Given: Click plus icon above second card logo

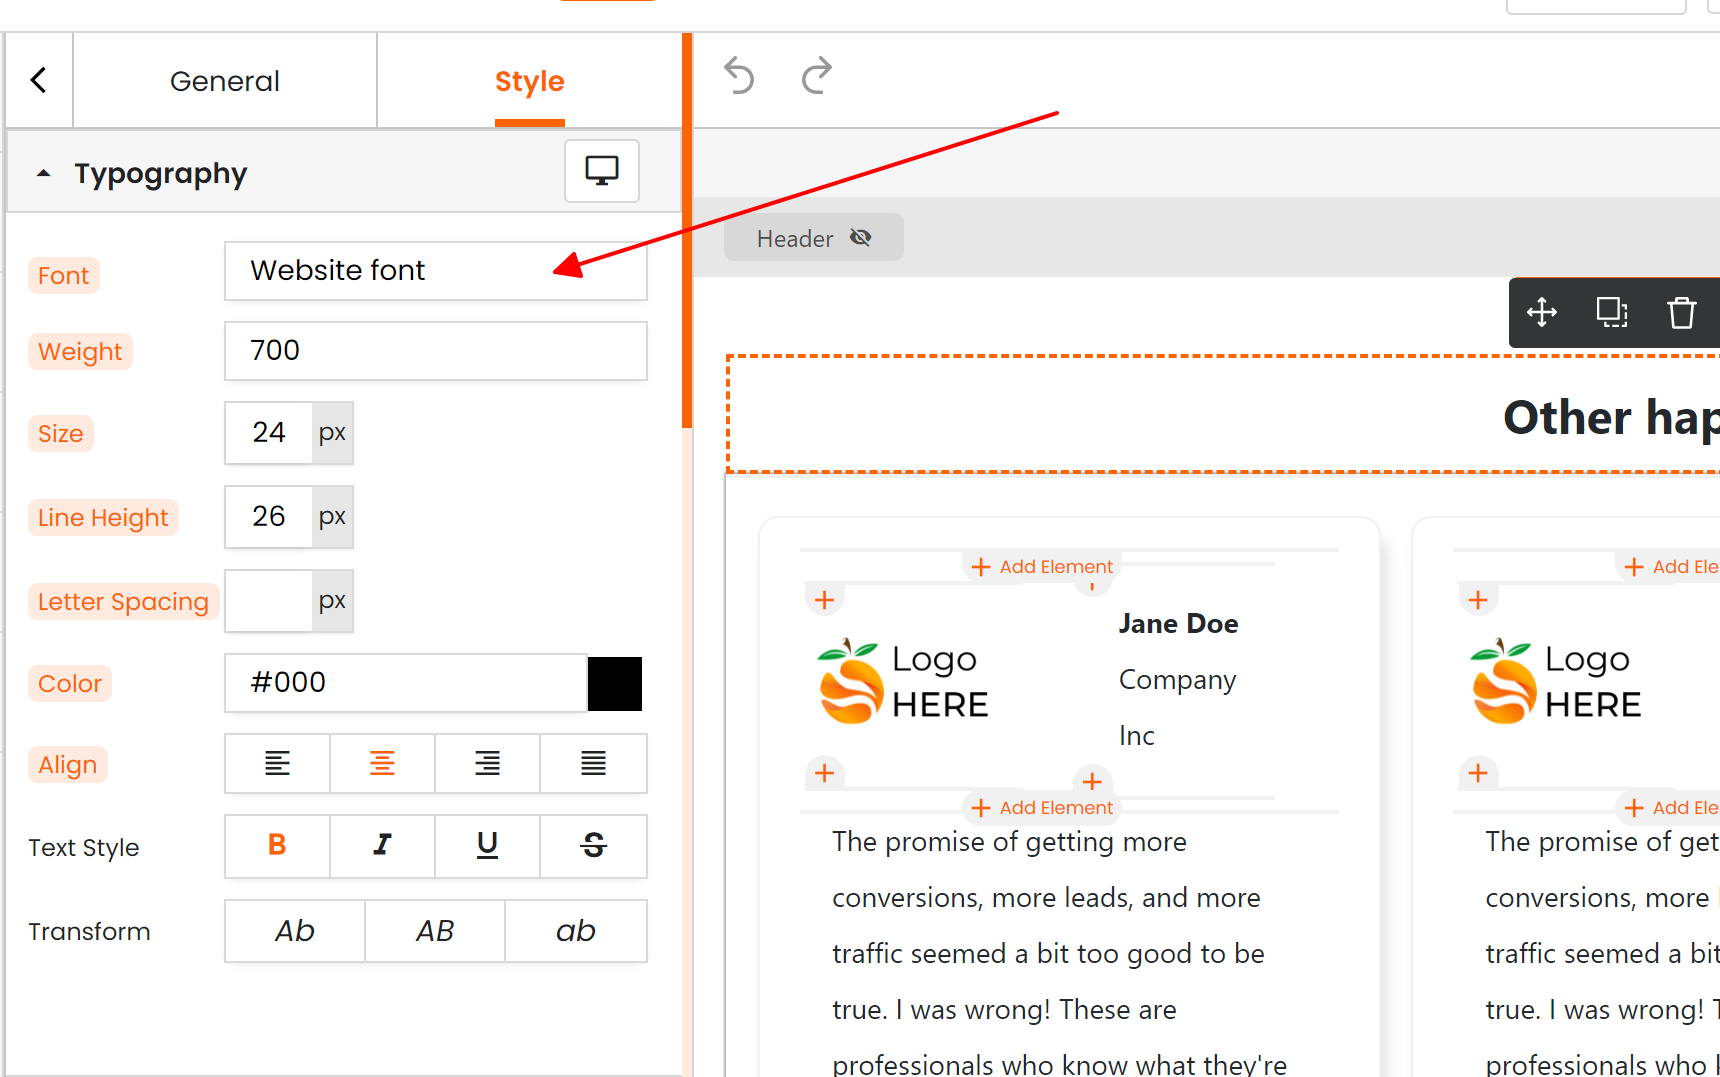Looking at the screenshot, I should tap(1478, 600).
